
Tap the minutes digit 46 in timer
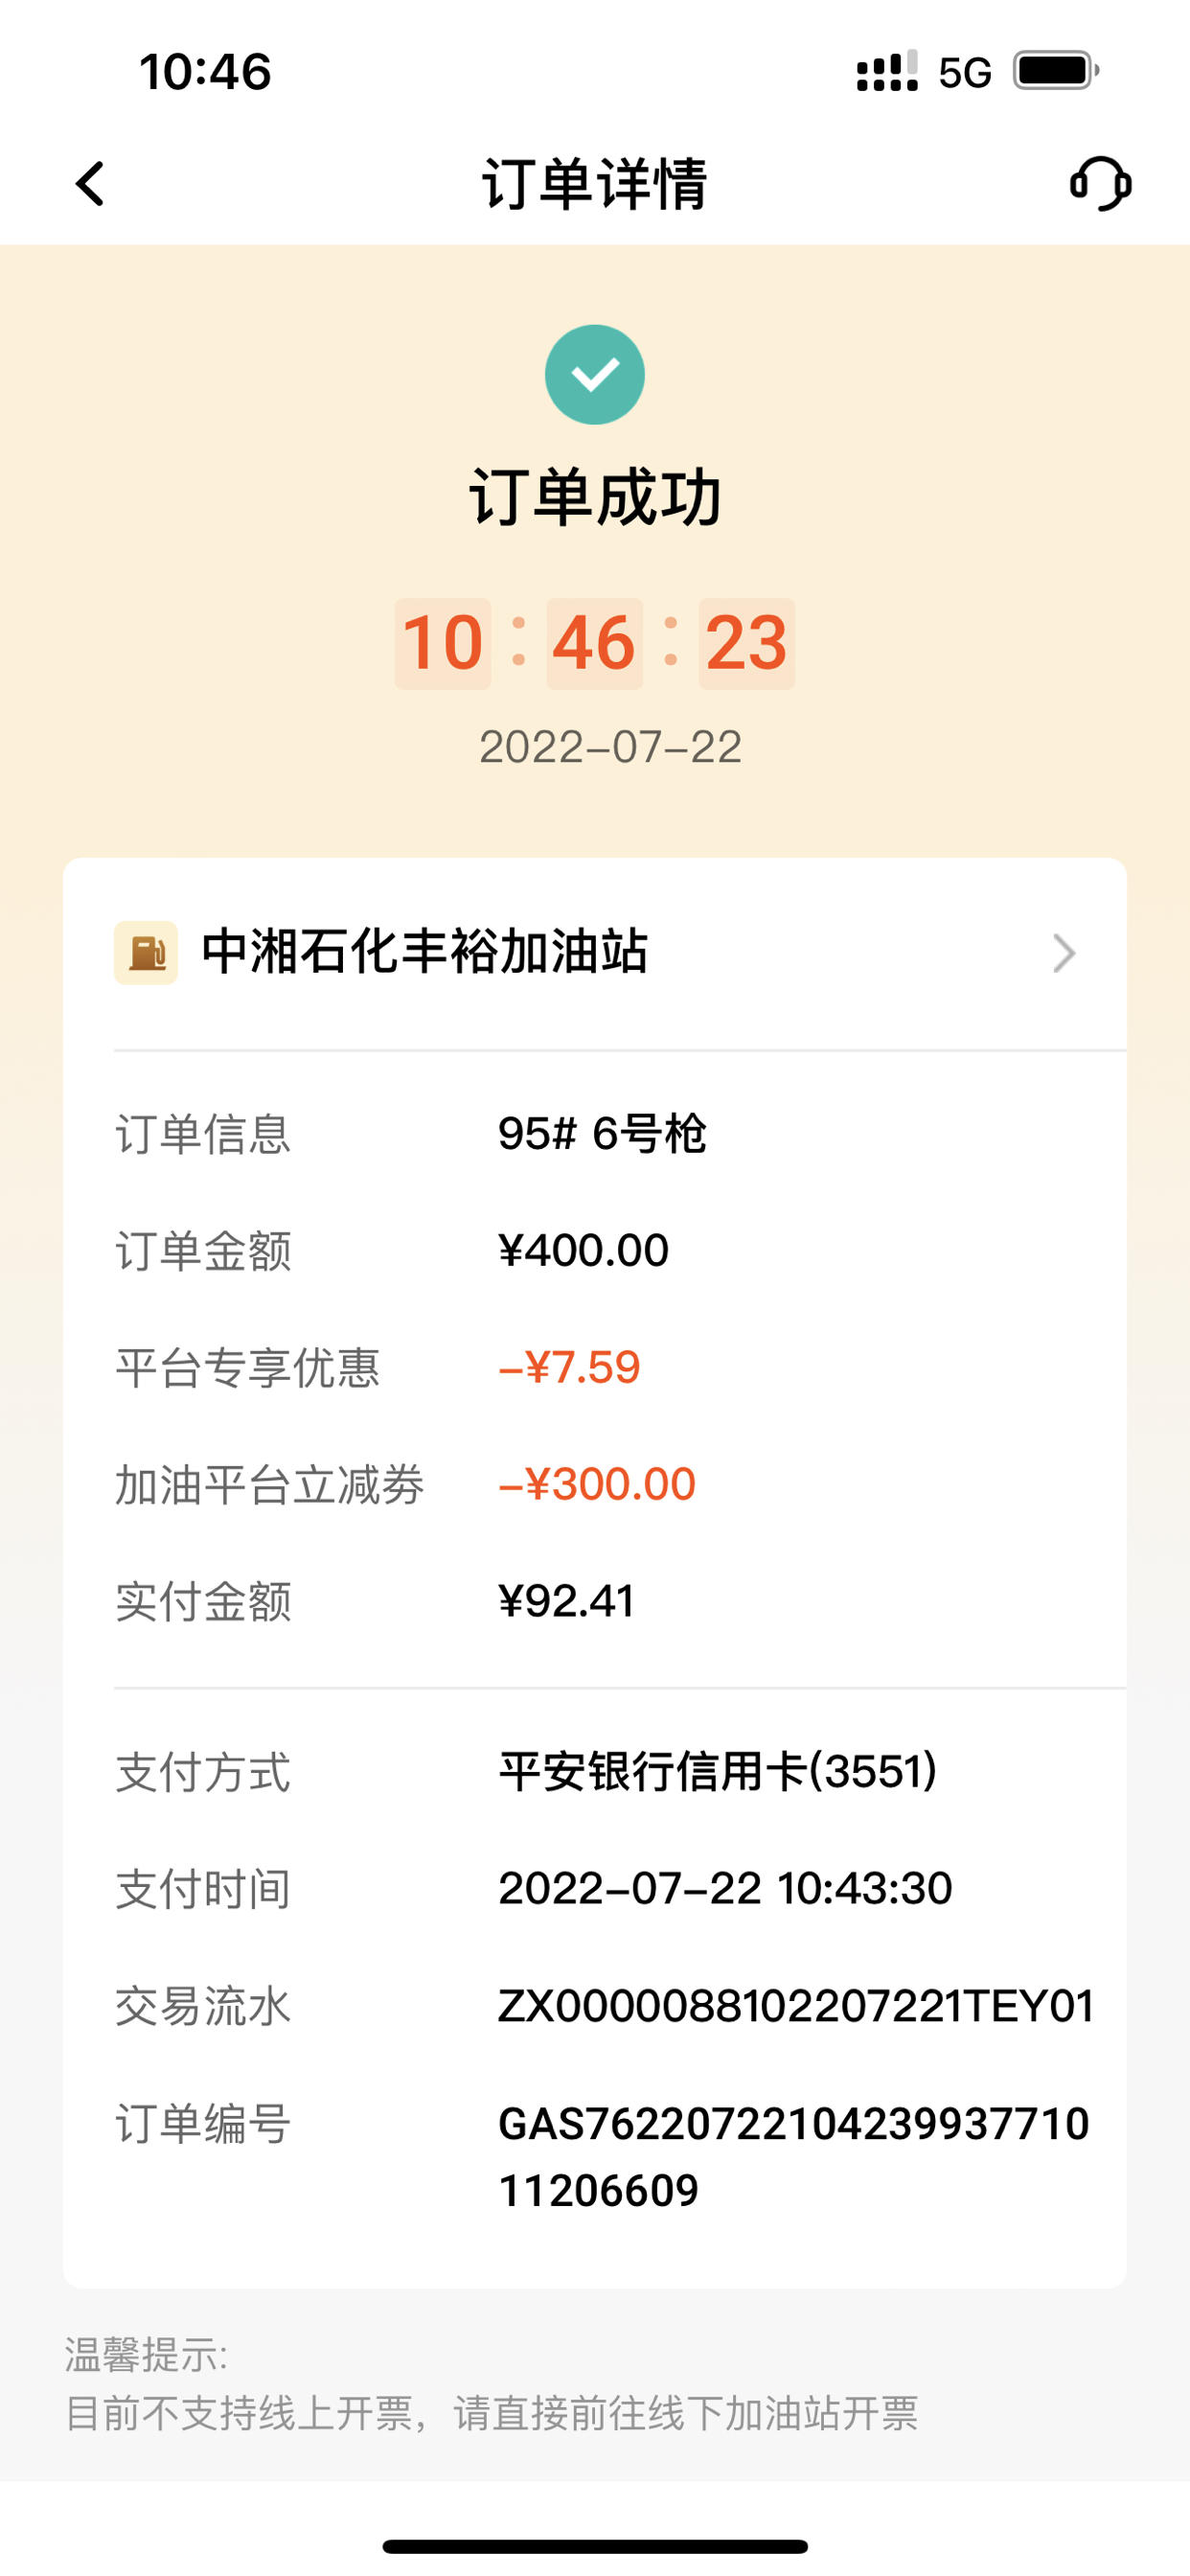595,643
